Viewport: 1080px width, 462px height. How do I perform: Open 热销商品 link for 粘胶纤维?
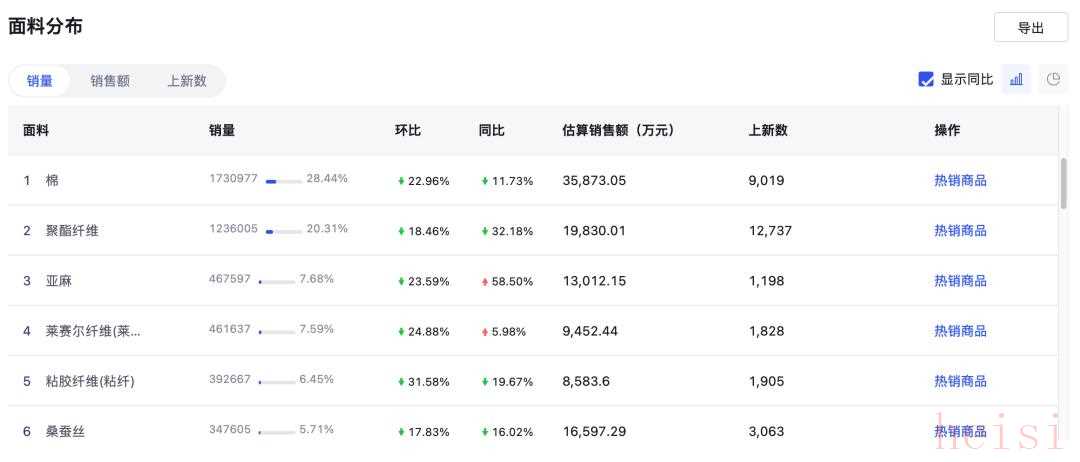(x=960, y=381)
